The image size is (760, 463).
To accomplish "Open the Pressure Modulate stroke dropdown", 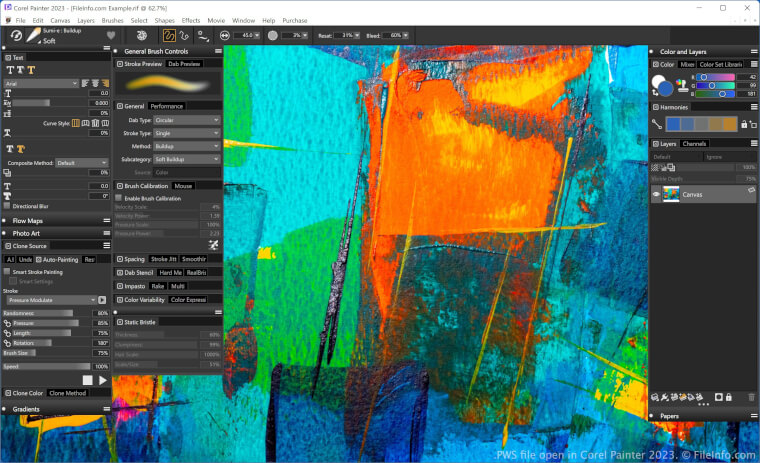I will tap(50, 299).
